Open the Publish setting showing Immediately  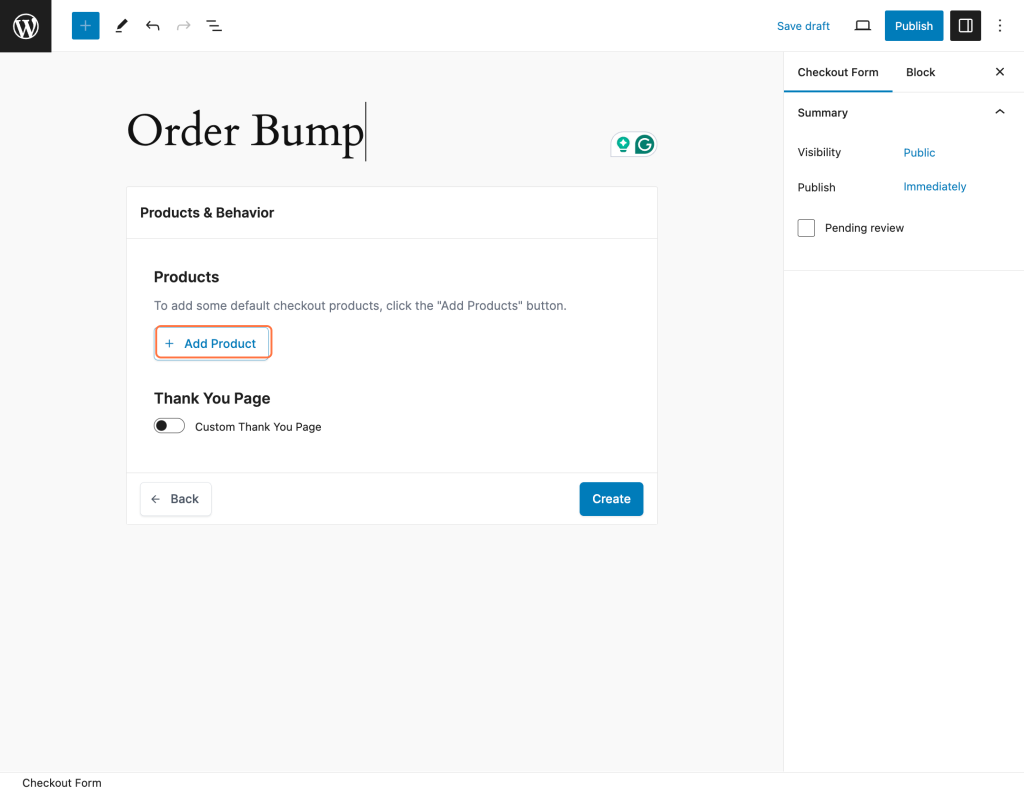point(934,187)
